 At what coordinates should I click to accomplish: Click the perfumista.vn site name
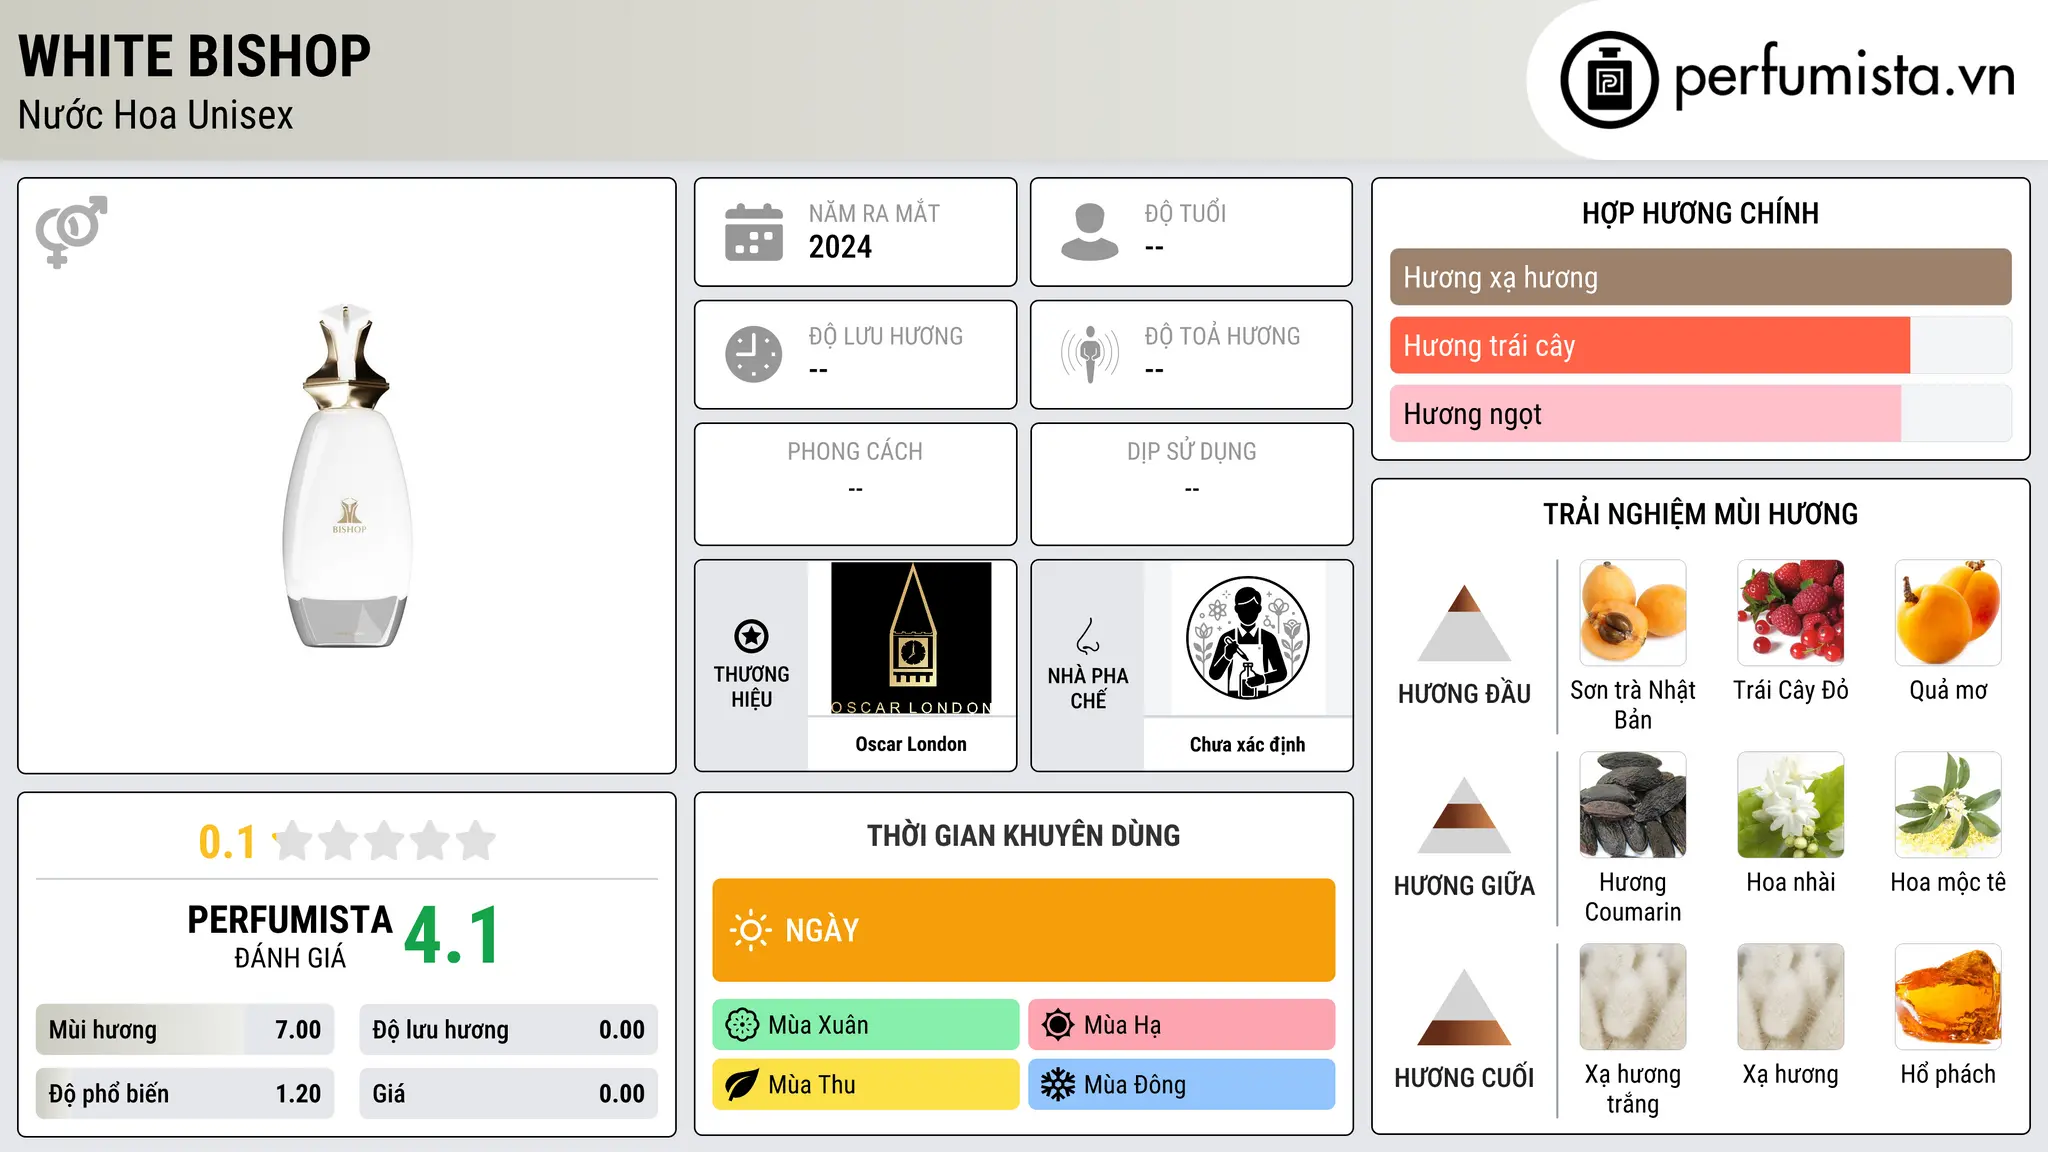[x=1845, y=77]
